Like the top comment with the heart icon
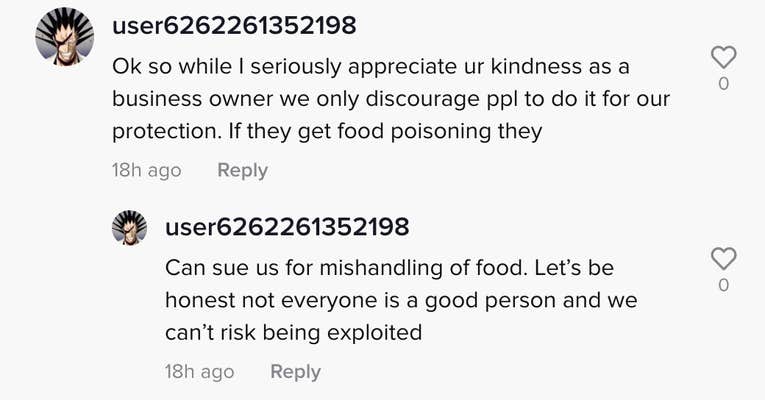The width and height of the screenshot is (765, 400). pos(723,57)
